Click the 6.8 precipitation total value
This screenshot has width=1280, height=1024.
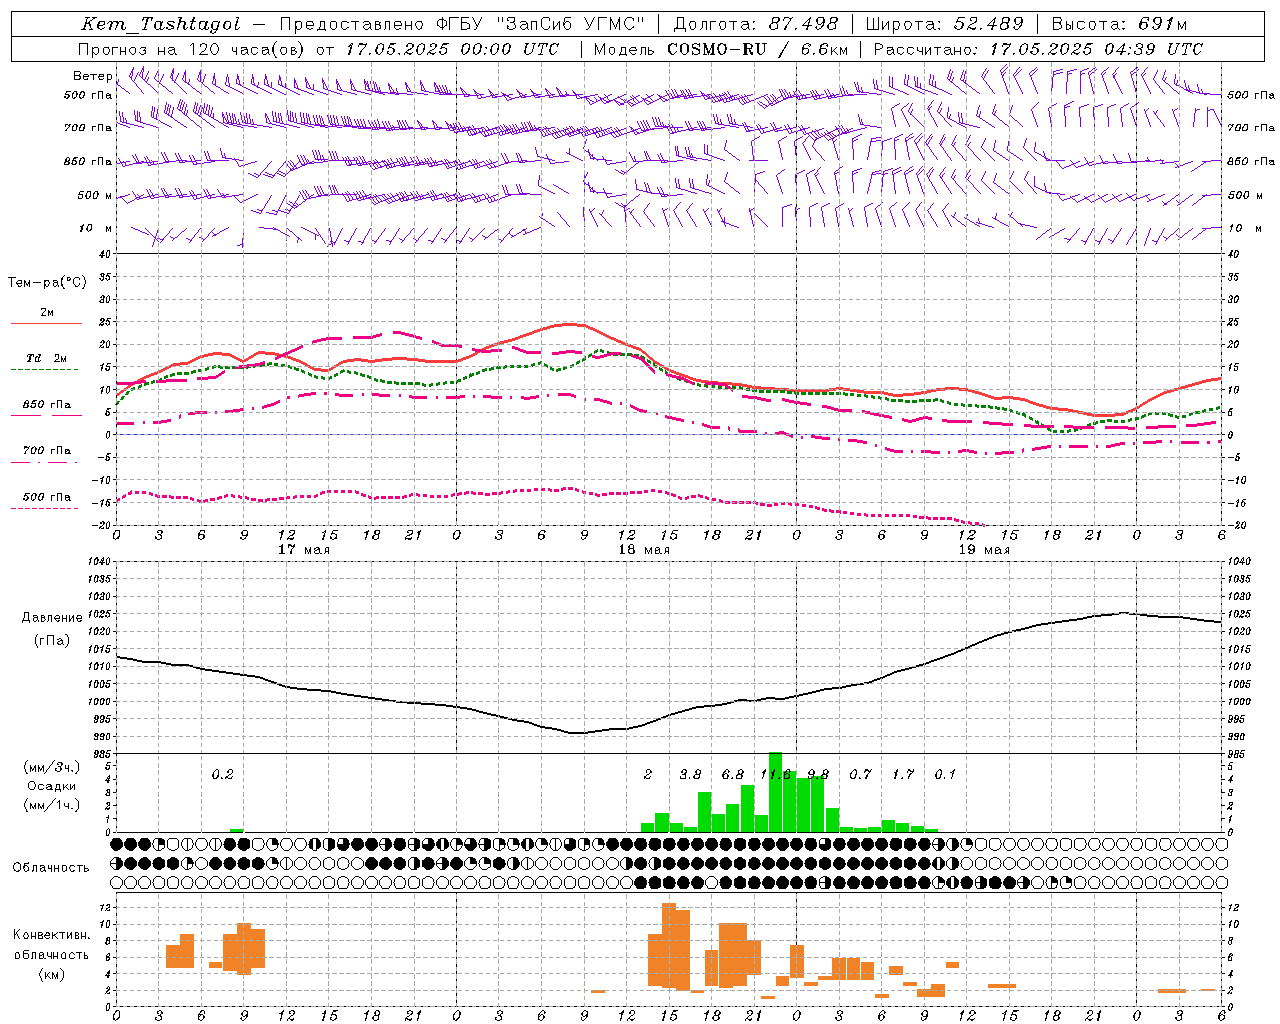tap(733, 775)
